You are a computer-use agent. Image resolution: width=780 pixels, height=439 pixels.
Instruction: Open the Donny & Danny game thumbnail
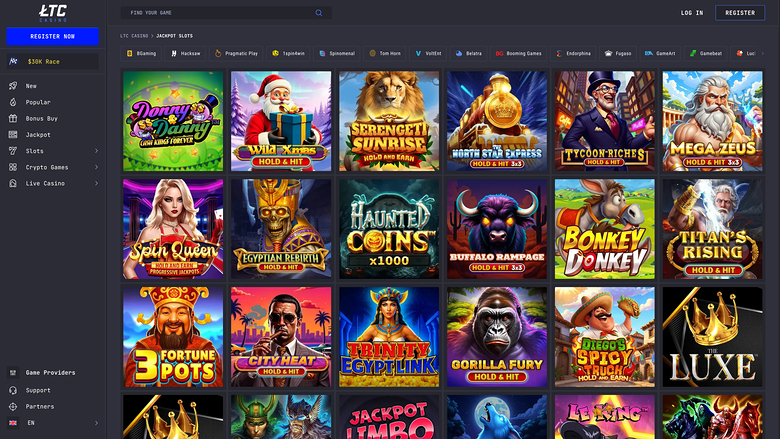pyautogui.click(x=173, y=121)
